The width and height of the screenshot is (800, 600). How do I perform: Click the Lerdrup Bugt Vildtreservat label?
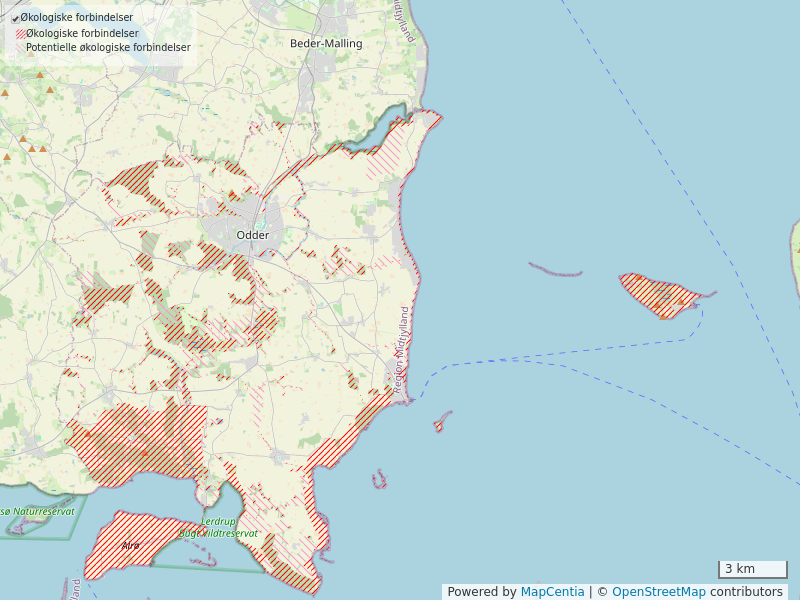[230, 528]
